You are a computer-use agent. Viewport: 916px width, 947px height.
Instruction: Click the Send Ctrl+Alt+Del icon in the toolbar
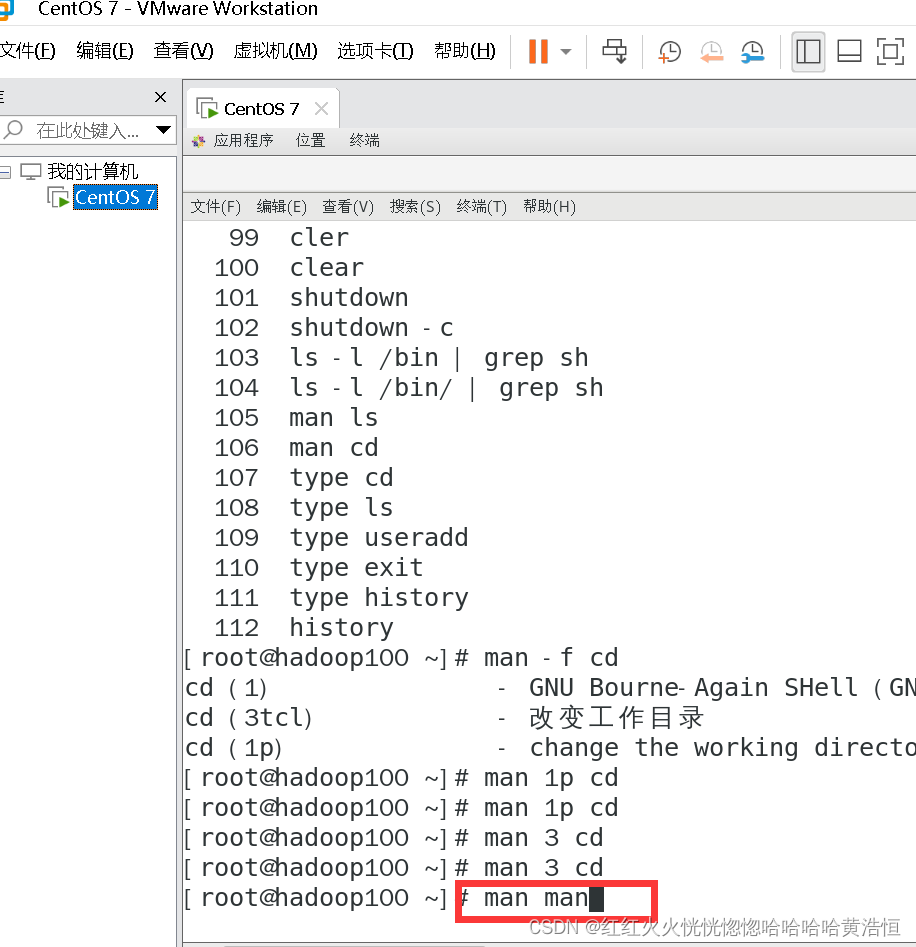[x=615, y=51]
